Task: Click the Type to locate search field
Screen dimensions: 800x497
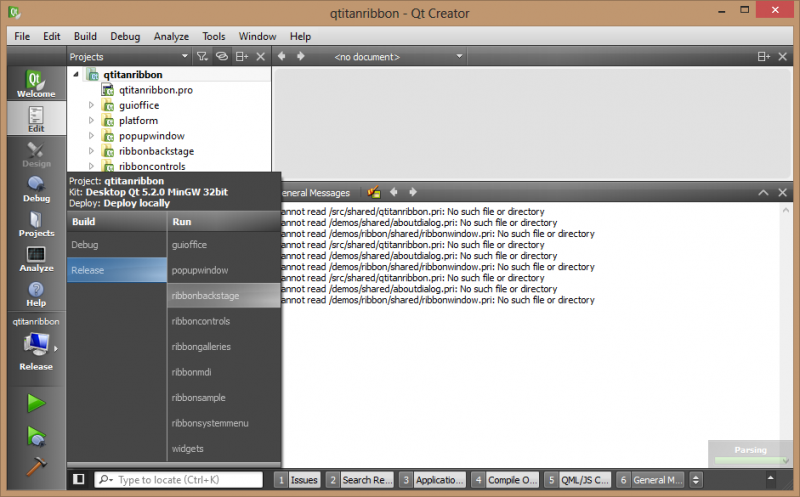Action: pos(184,480)
